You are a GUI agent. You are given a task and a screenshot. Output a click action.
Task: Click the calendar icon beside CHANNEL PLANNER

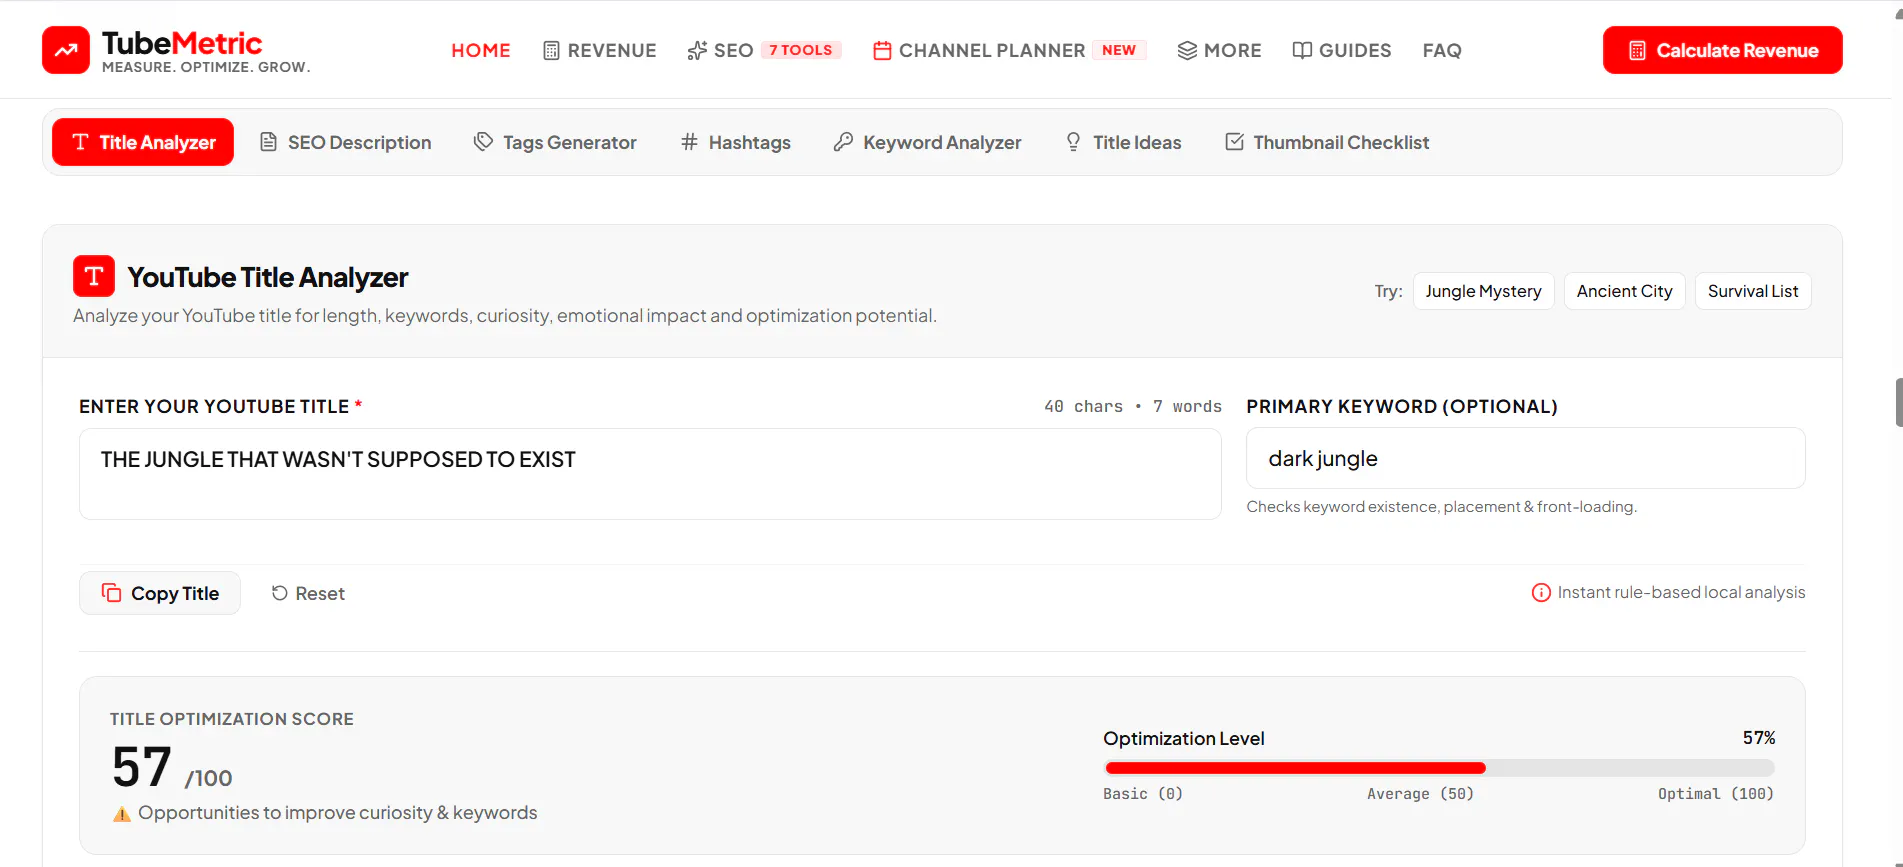coord(882,50)
